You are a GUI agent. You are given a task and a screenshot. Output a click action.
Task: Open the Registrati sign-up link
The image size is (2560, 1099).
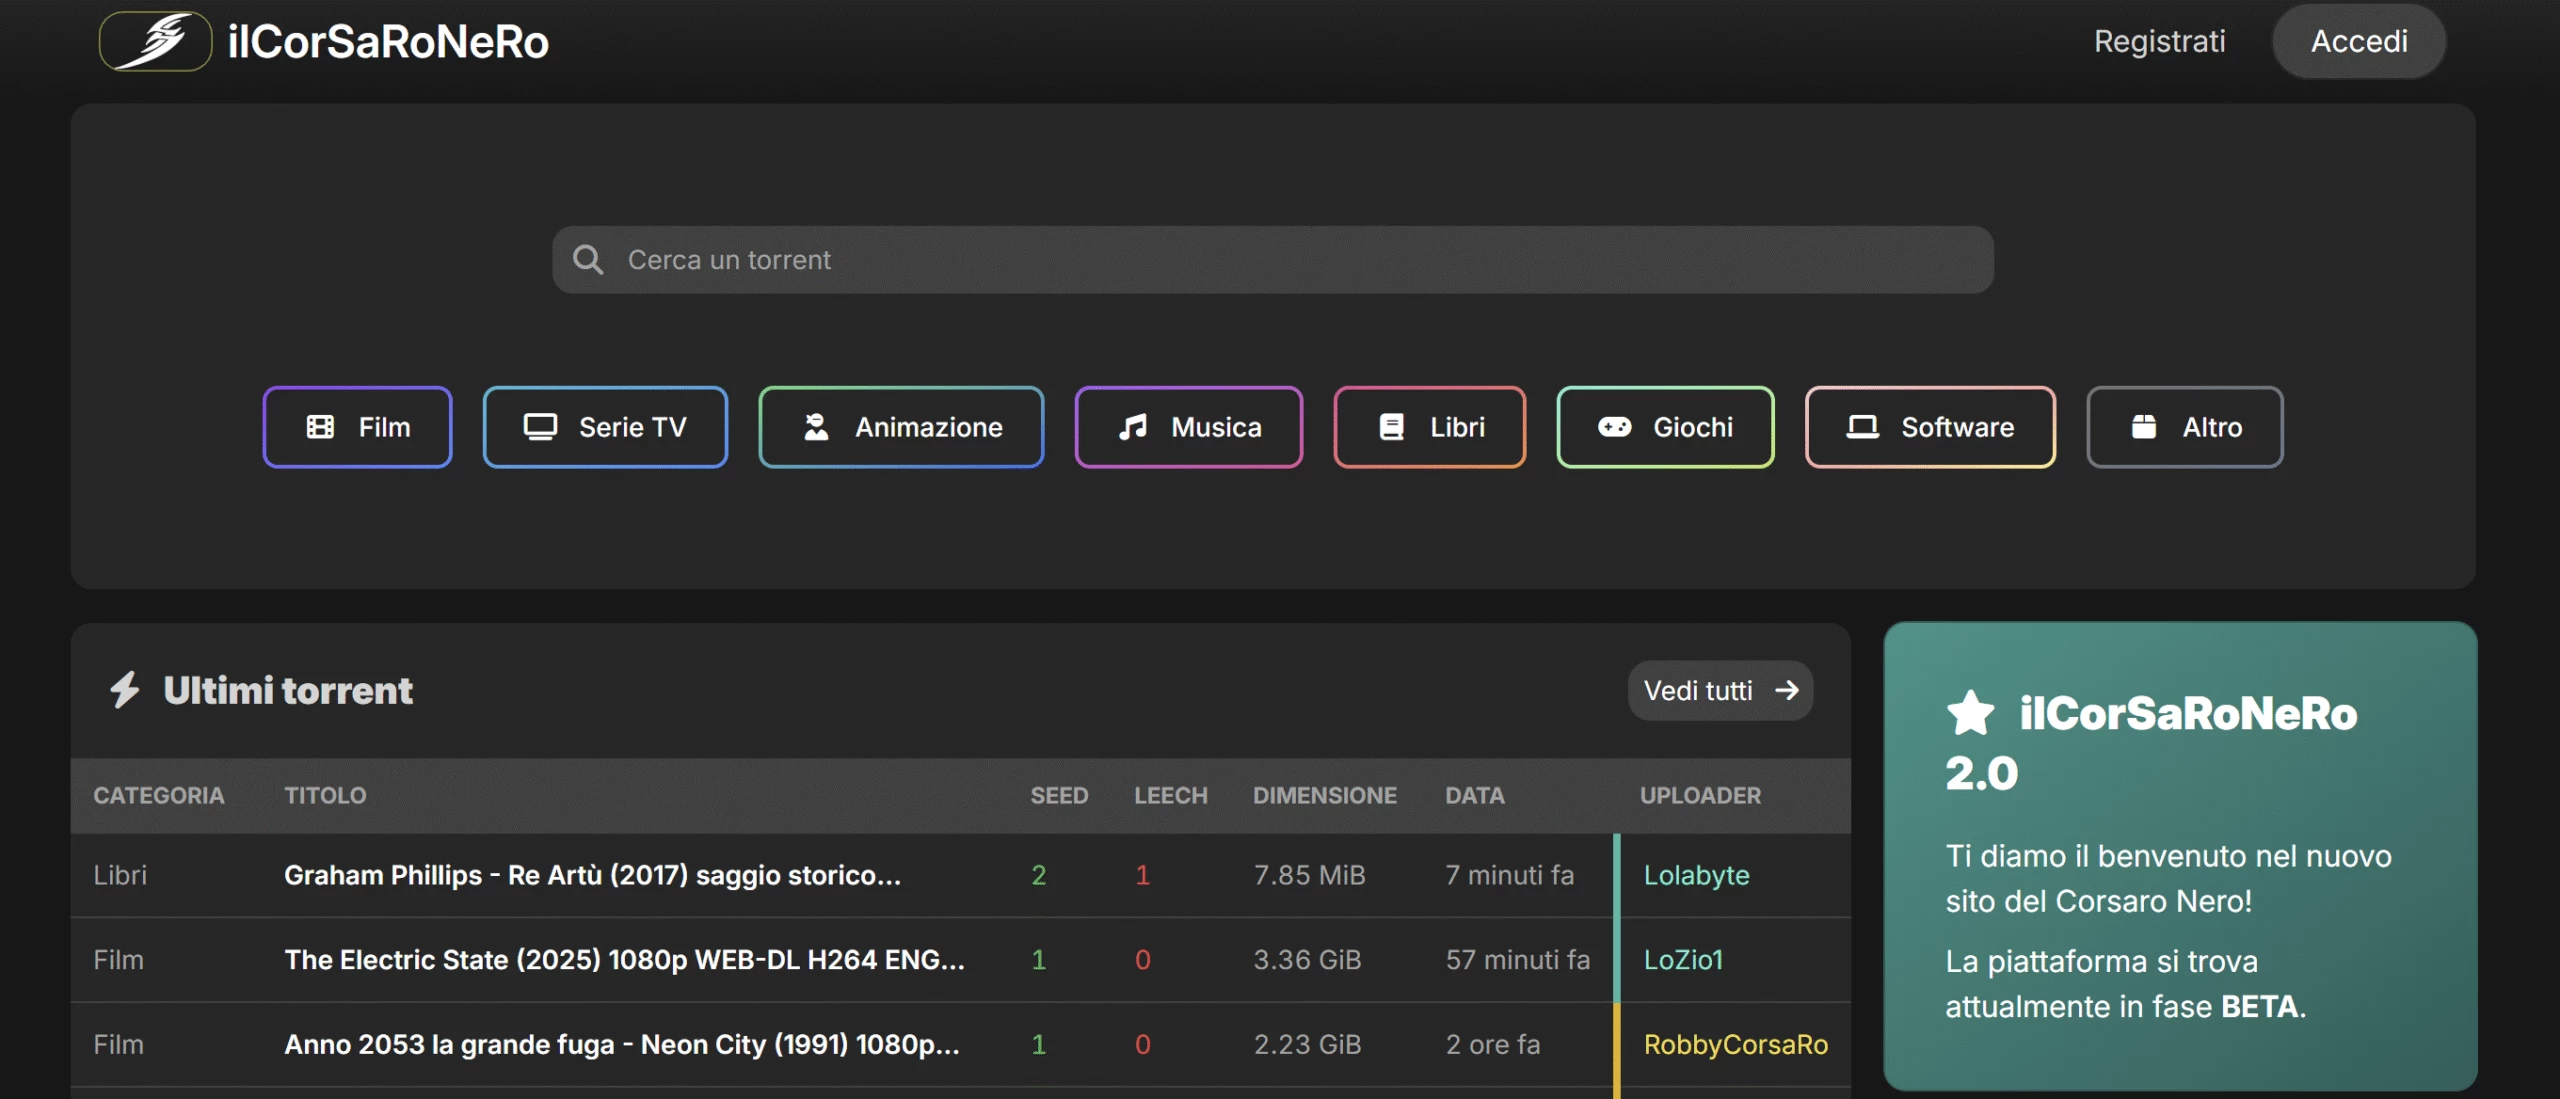pos(2159,42)
